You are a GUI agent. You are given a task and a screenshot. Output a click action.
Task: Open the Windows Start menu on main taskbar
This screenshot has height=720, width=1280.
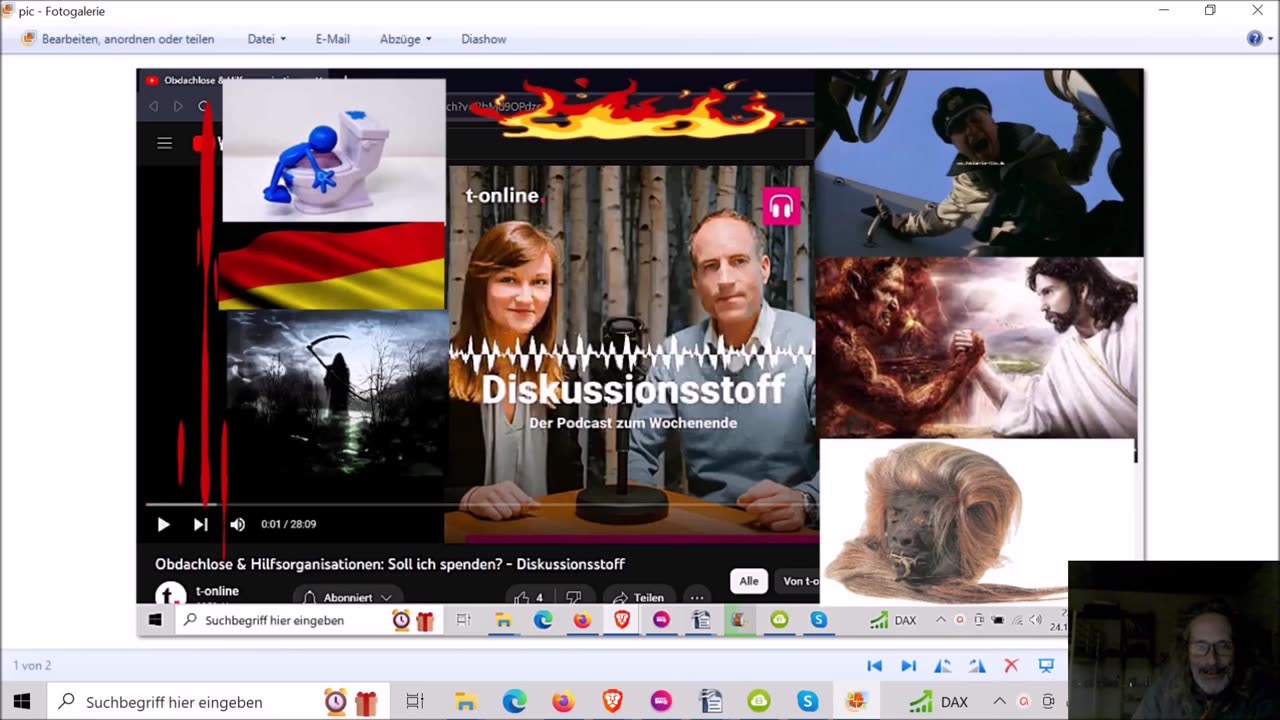coord(22,702)
